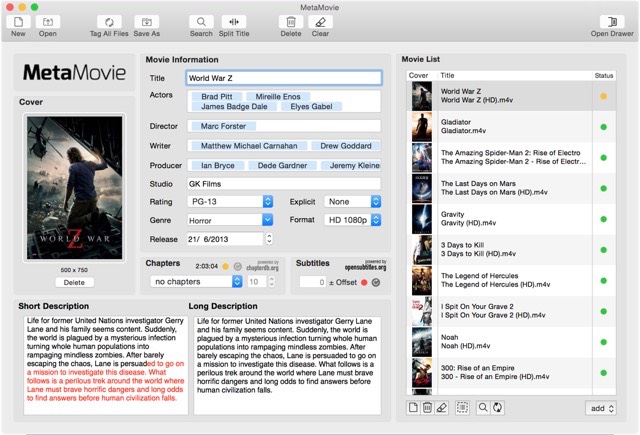Click the Drew Goddard writer token
The image size is (640, 435).
(x=346, y=146)
